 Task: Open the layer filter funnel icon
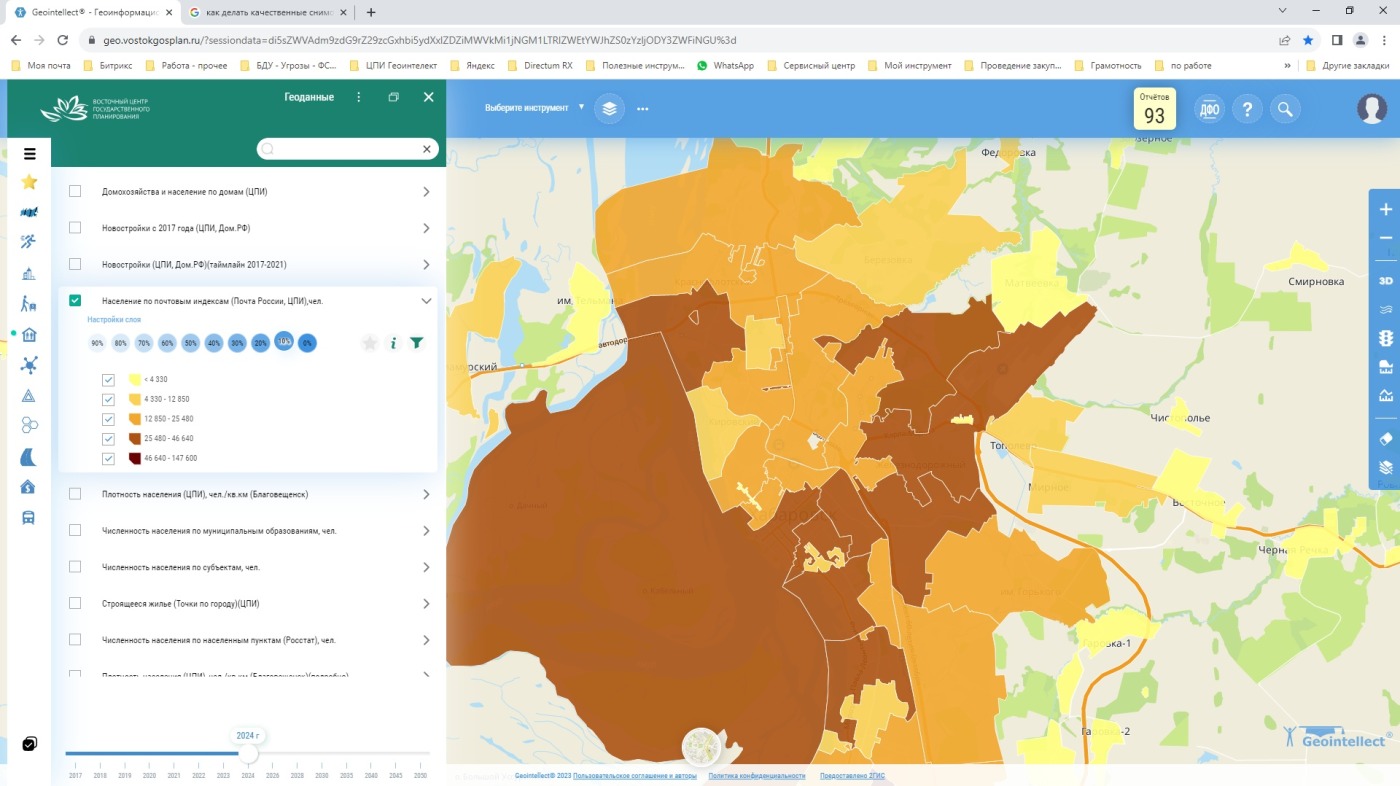point(417,343)
